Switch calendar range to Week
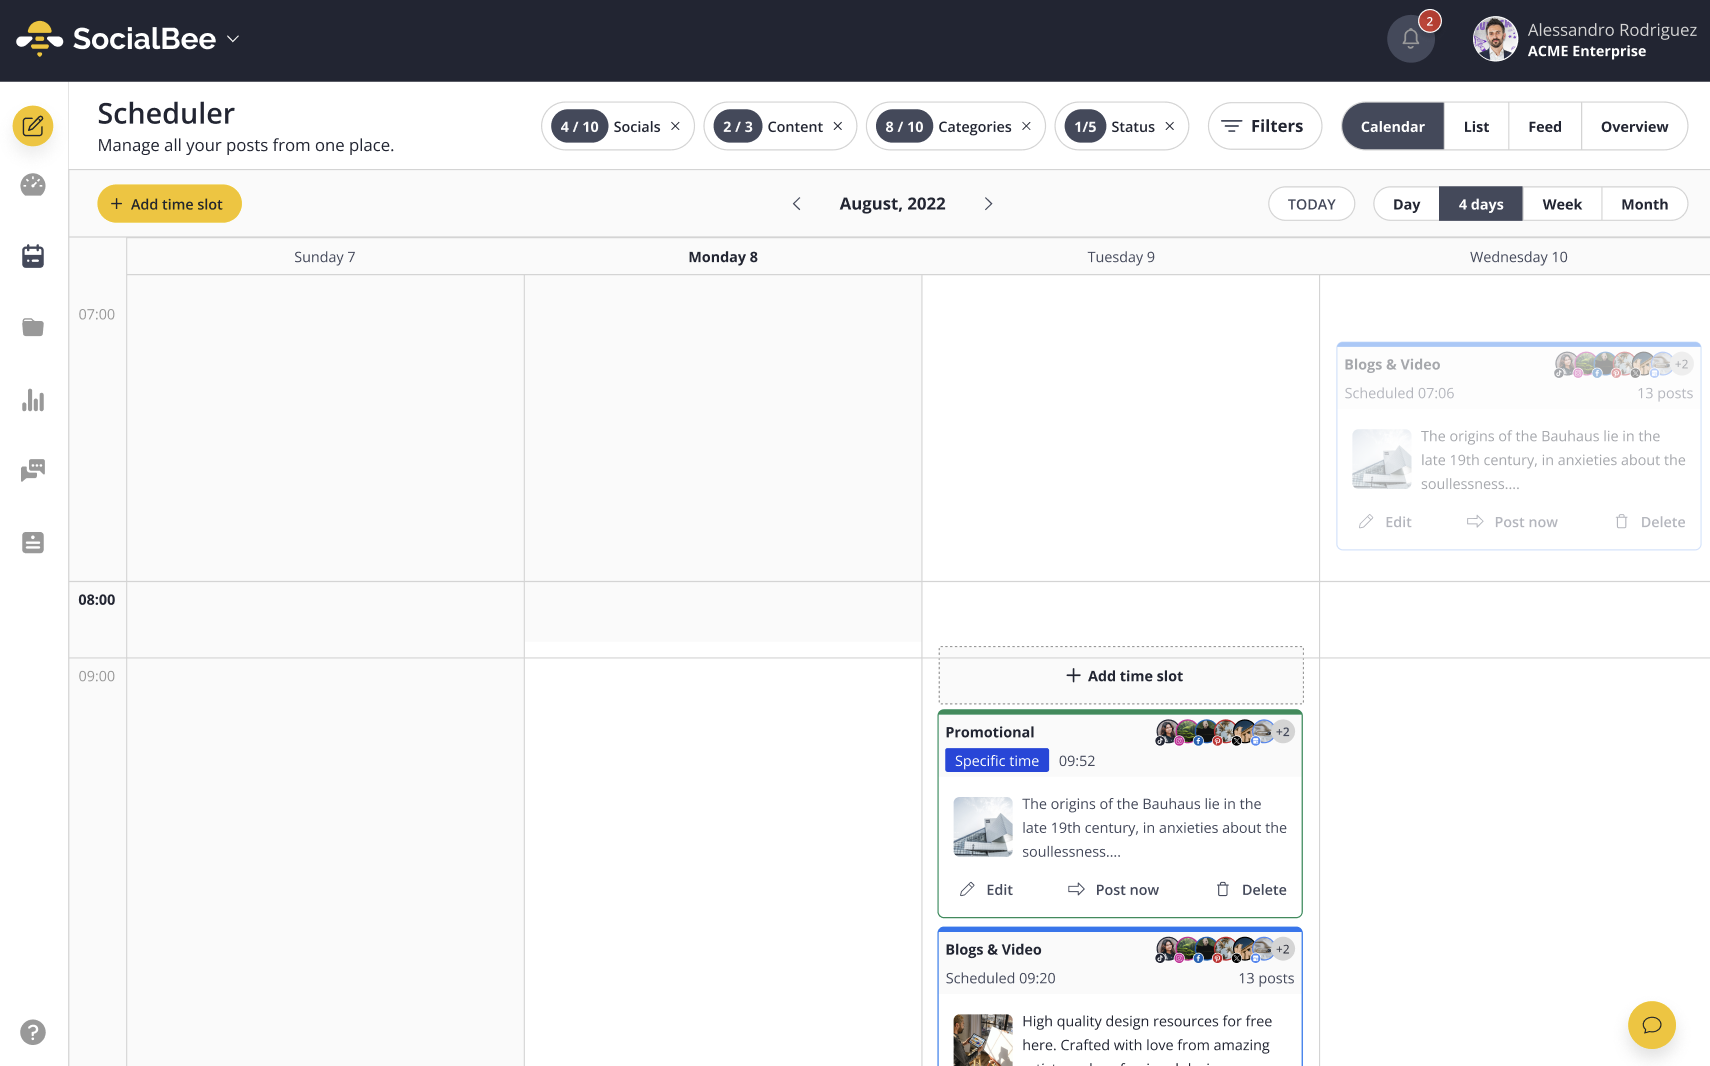This screenshot has width=1710, height=1066. pyautogui.click(x=1561, y=204)
